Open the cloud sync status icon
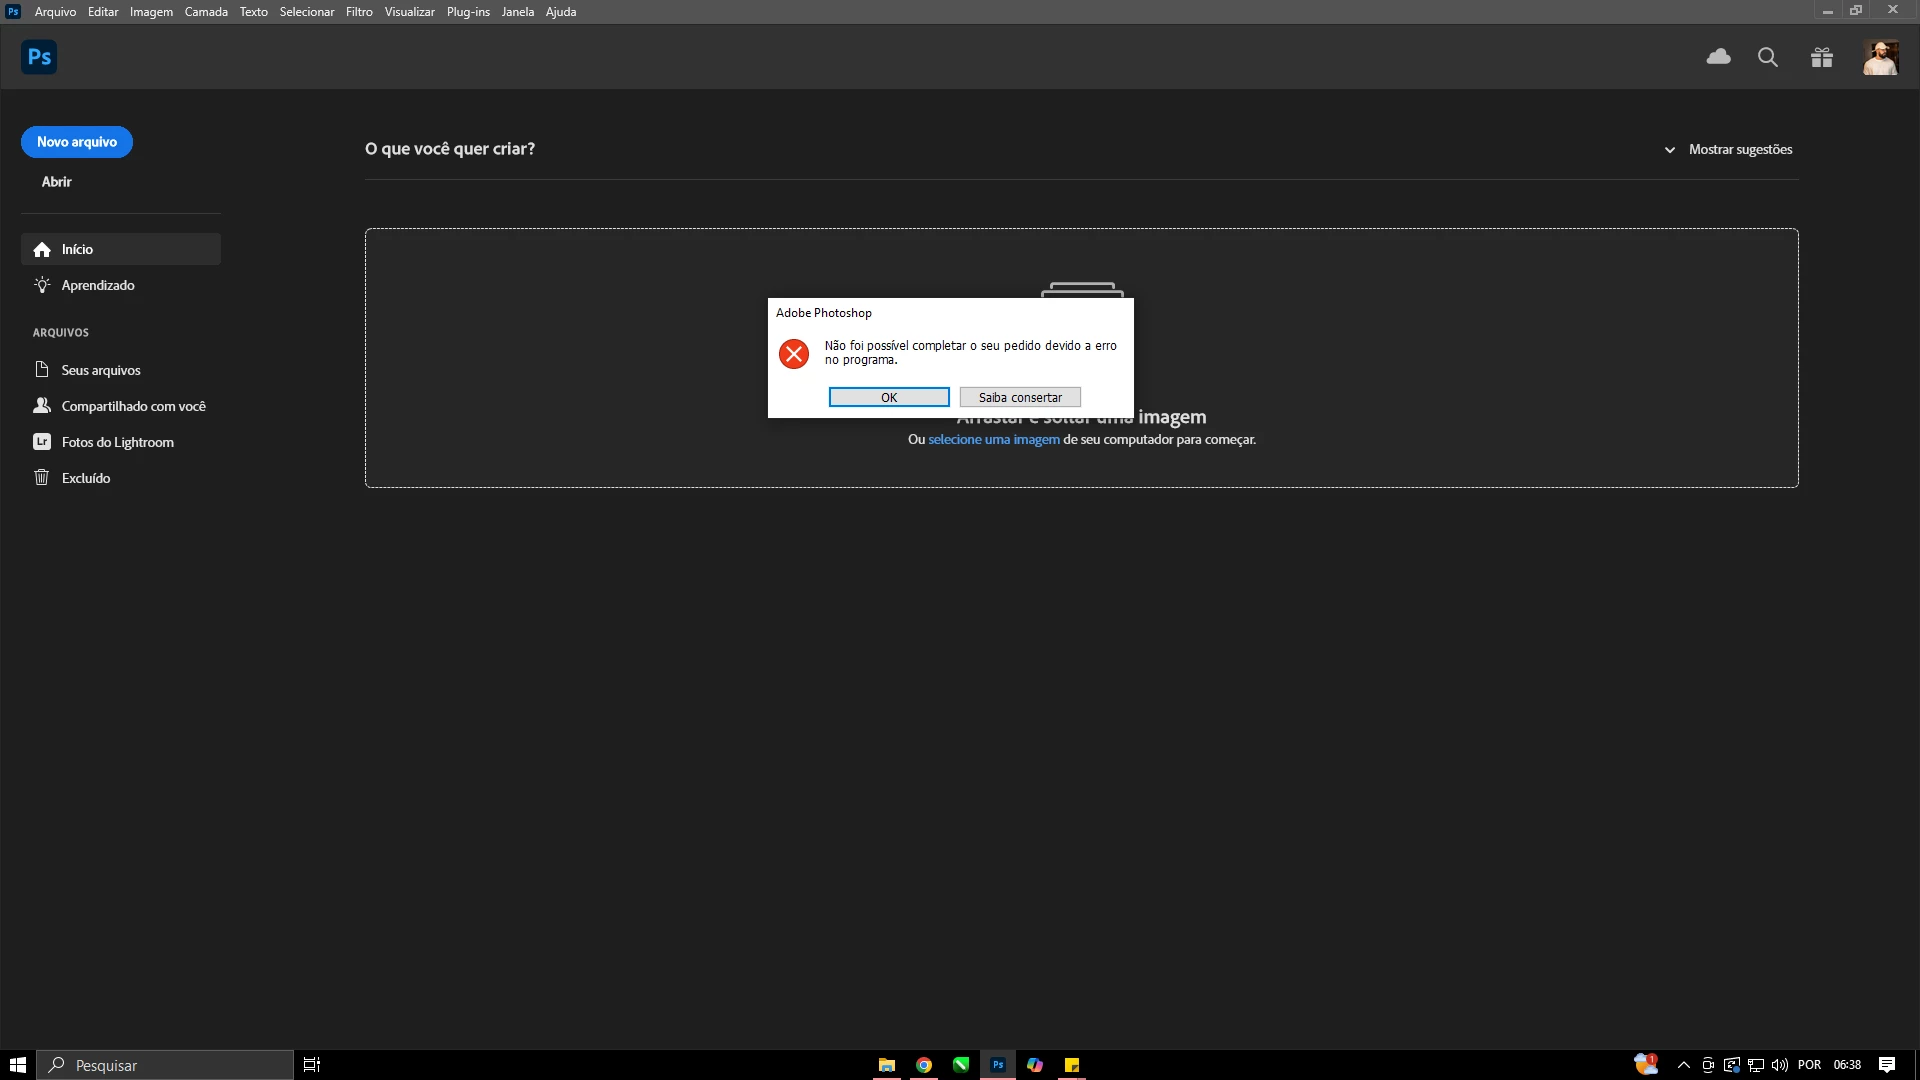Viewport: 1920px width, 1080px height. (1718, 57)
